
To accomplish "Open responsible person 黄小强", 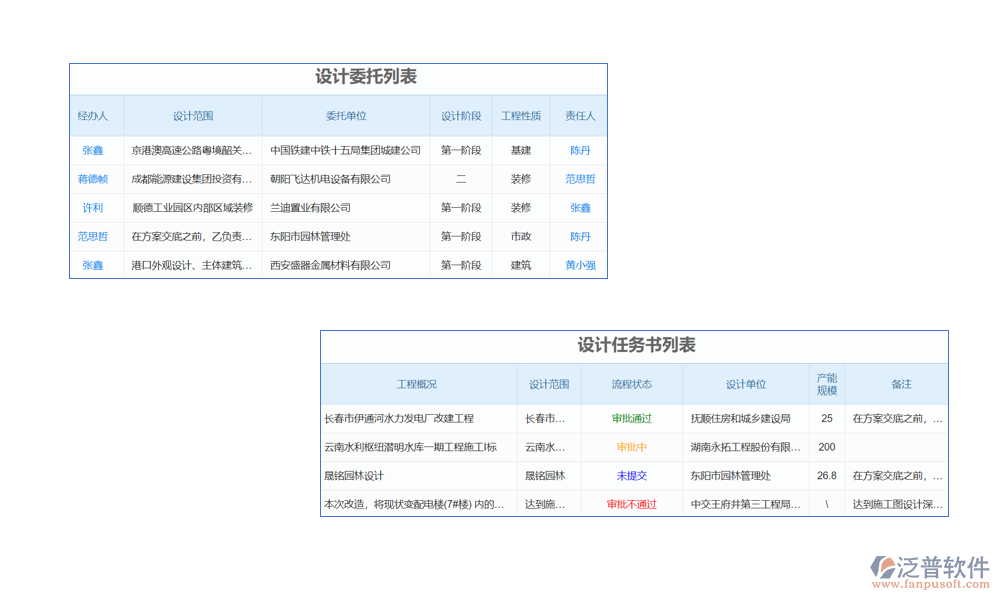I will [x=580, y=265].
